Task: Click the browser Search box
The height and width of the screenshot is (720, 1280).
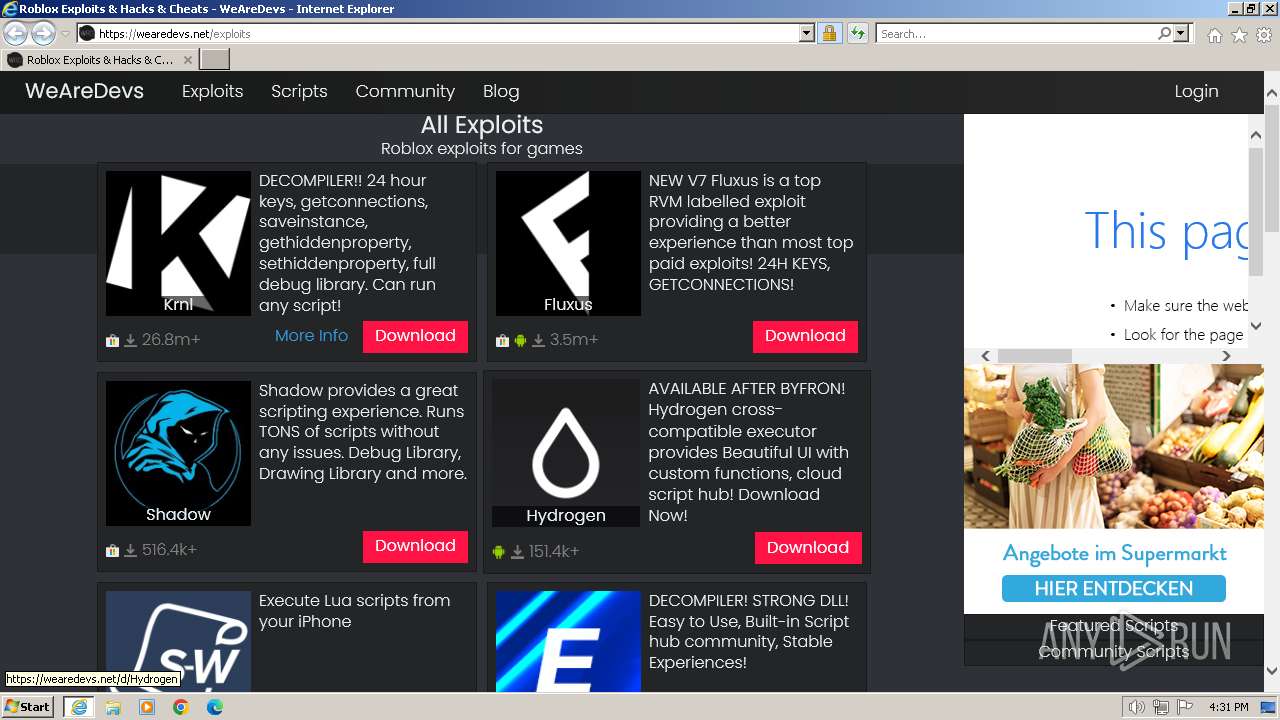Action: 1016,33
